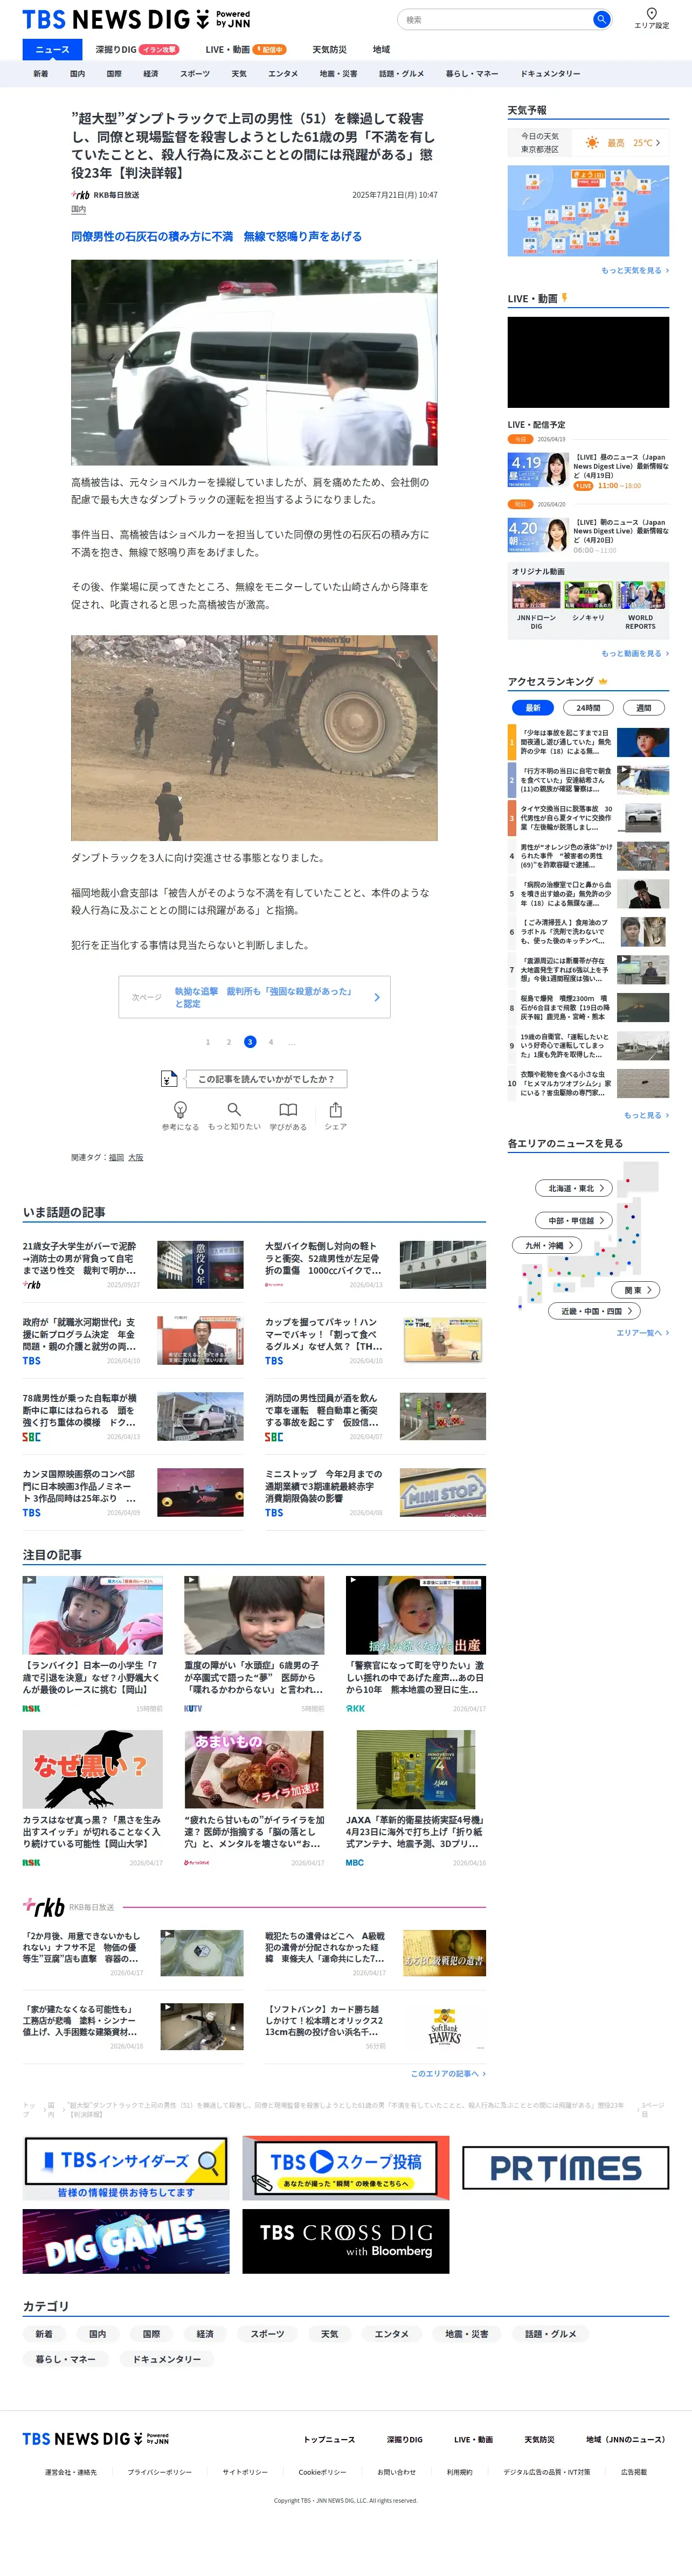
Task: Click the シェア share icon
Action: (336, 1109)
